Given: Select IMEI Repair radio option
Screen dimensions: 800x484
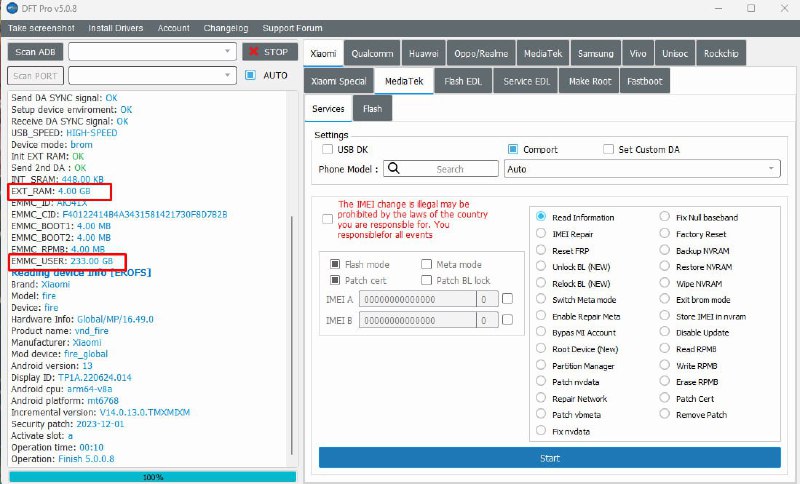Looking at the screenshot, I should coord(541,234).
